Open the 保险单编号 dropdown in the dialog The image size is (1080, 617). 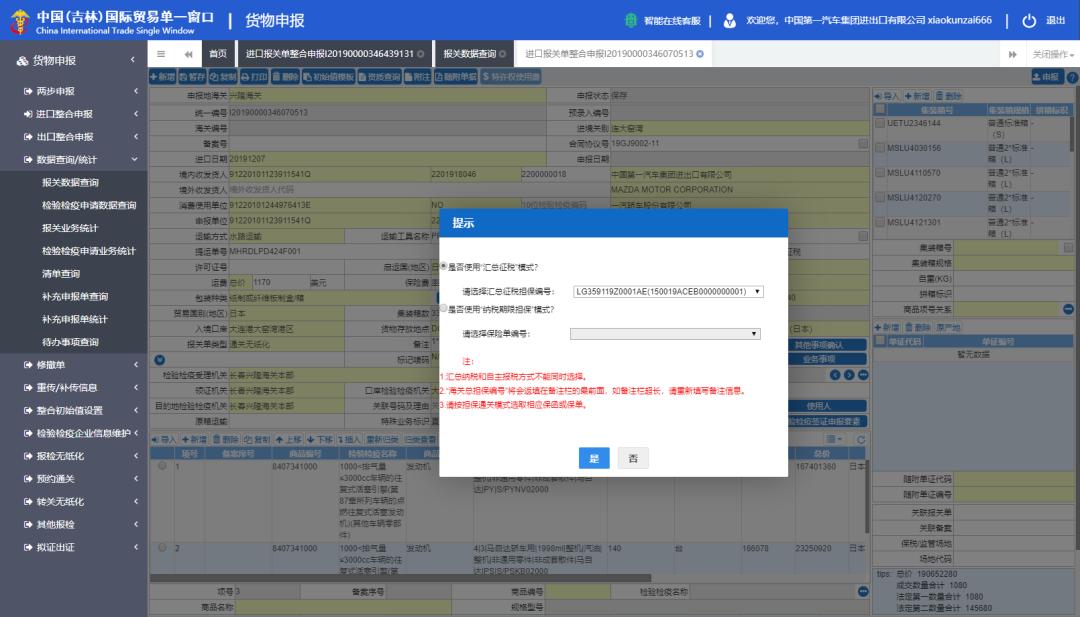[x=754, y=333]
